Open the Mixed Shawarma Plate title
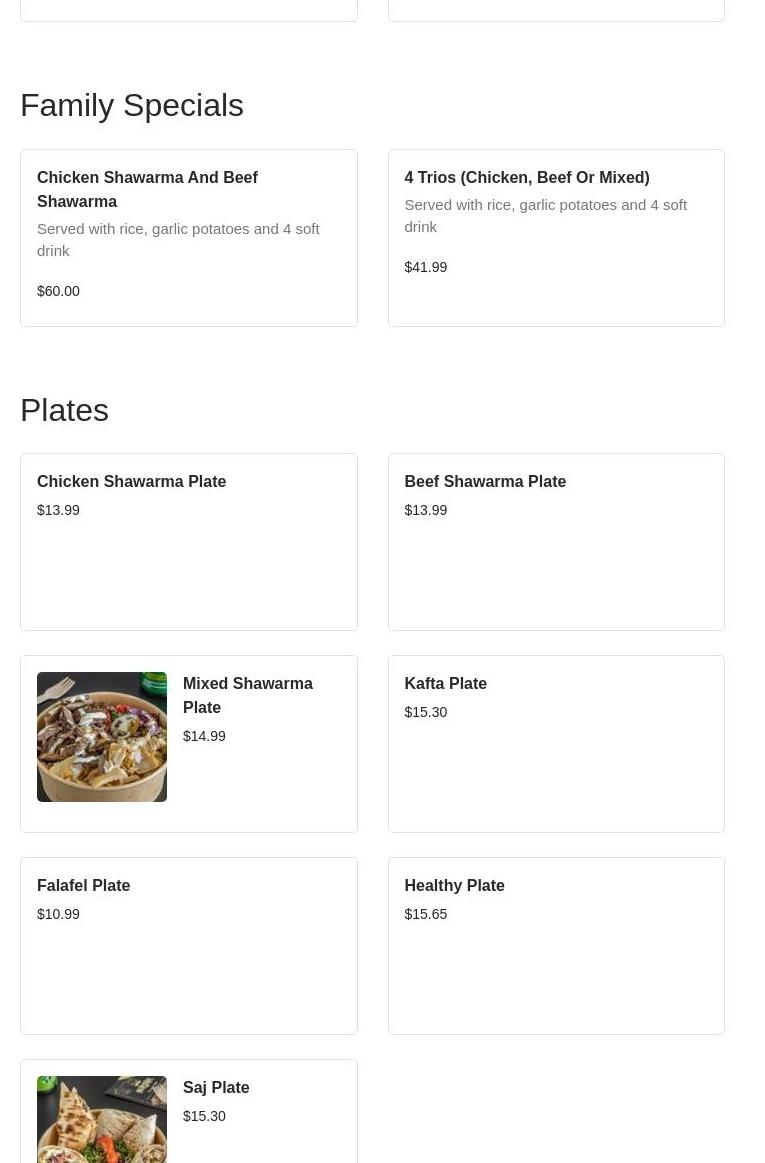Viewport: 765px width, 1163px height. pos(247,695)
